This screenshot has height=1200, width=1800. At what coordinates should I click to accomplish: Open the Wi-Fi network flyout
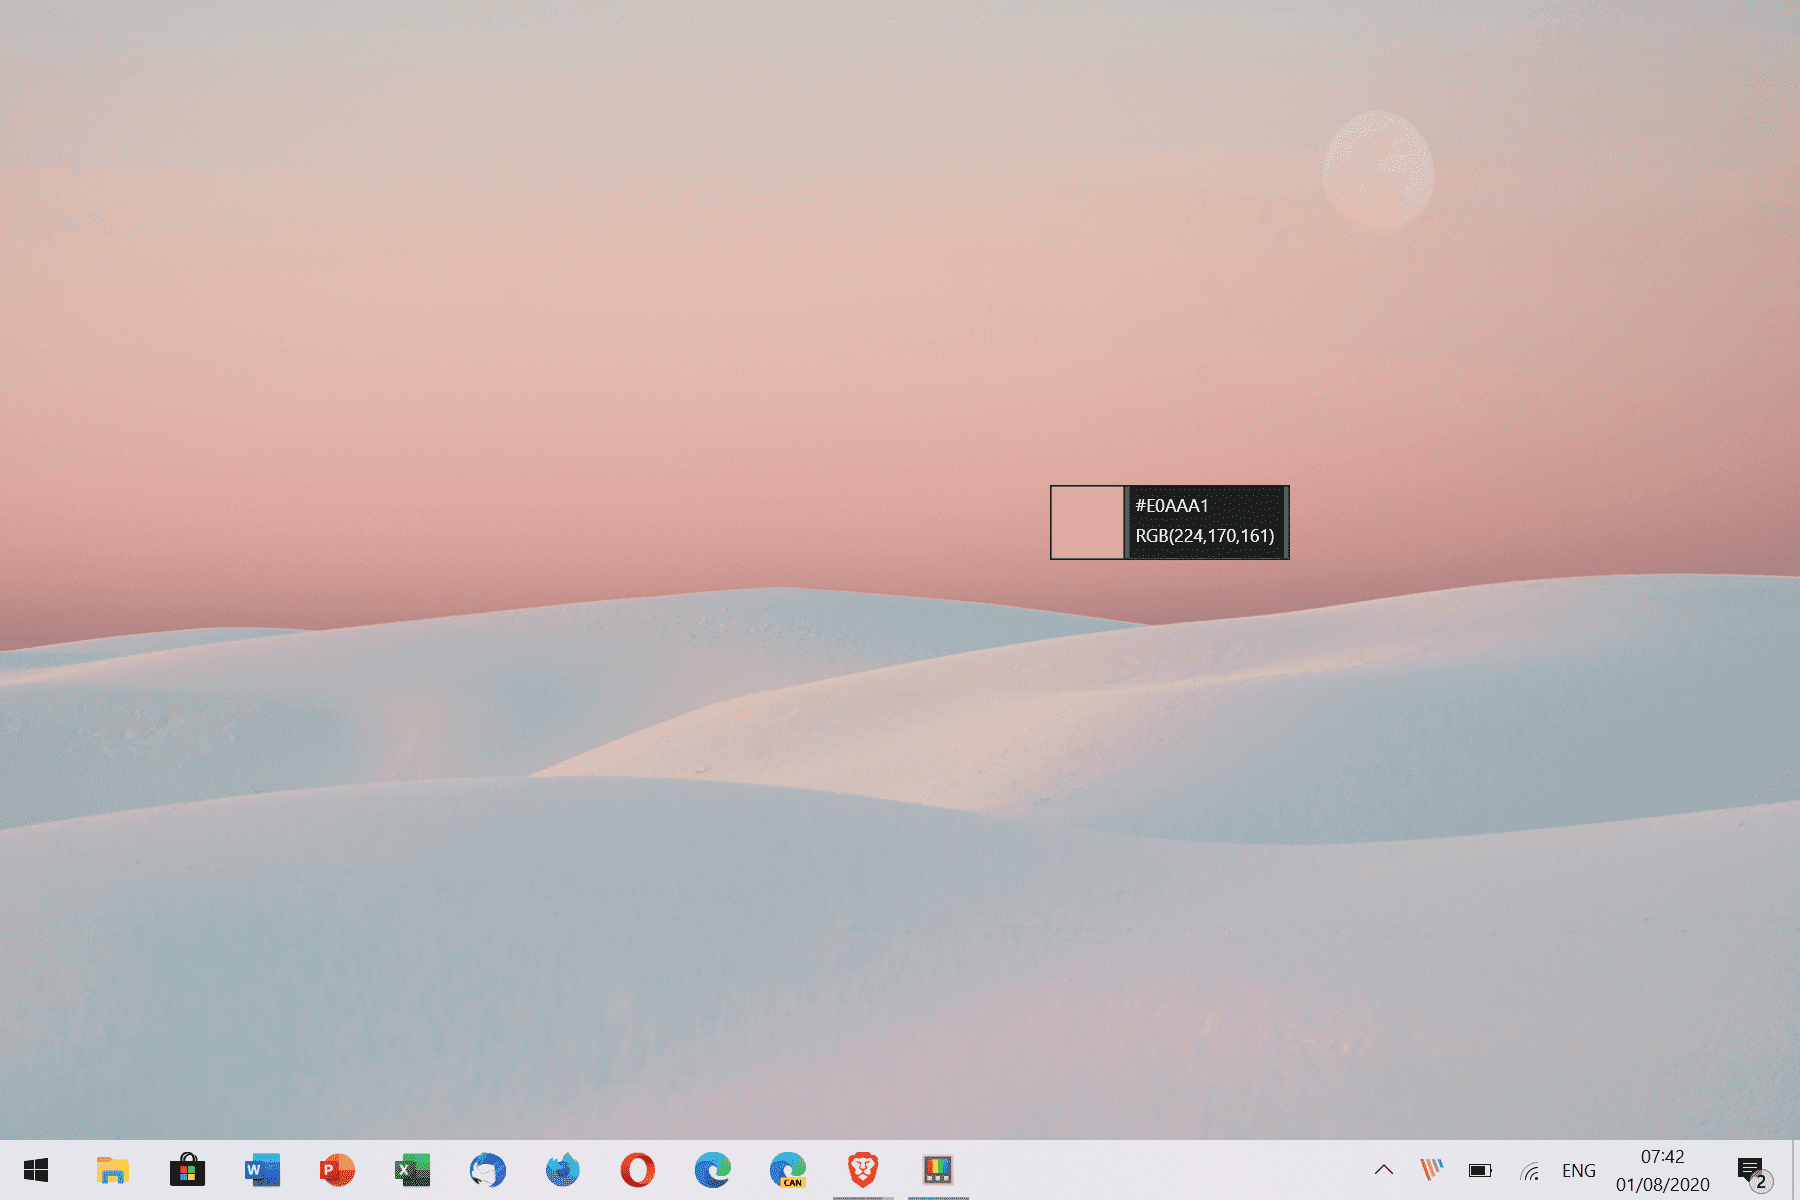tap(1530, 1170)
